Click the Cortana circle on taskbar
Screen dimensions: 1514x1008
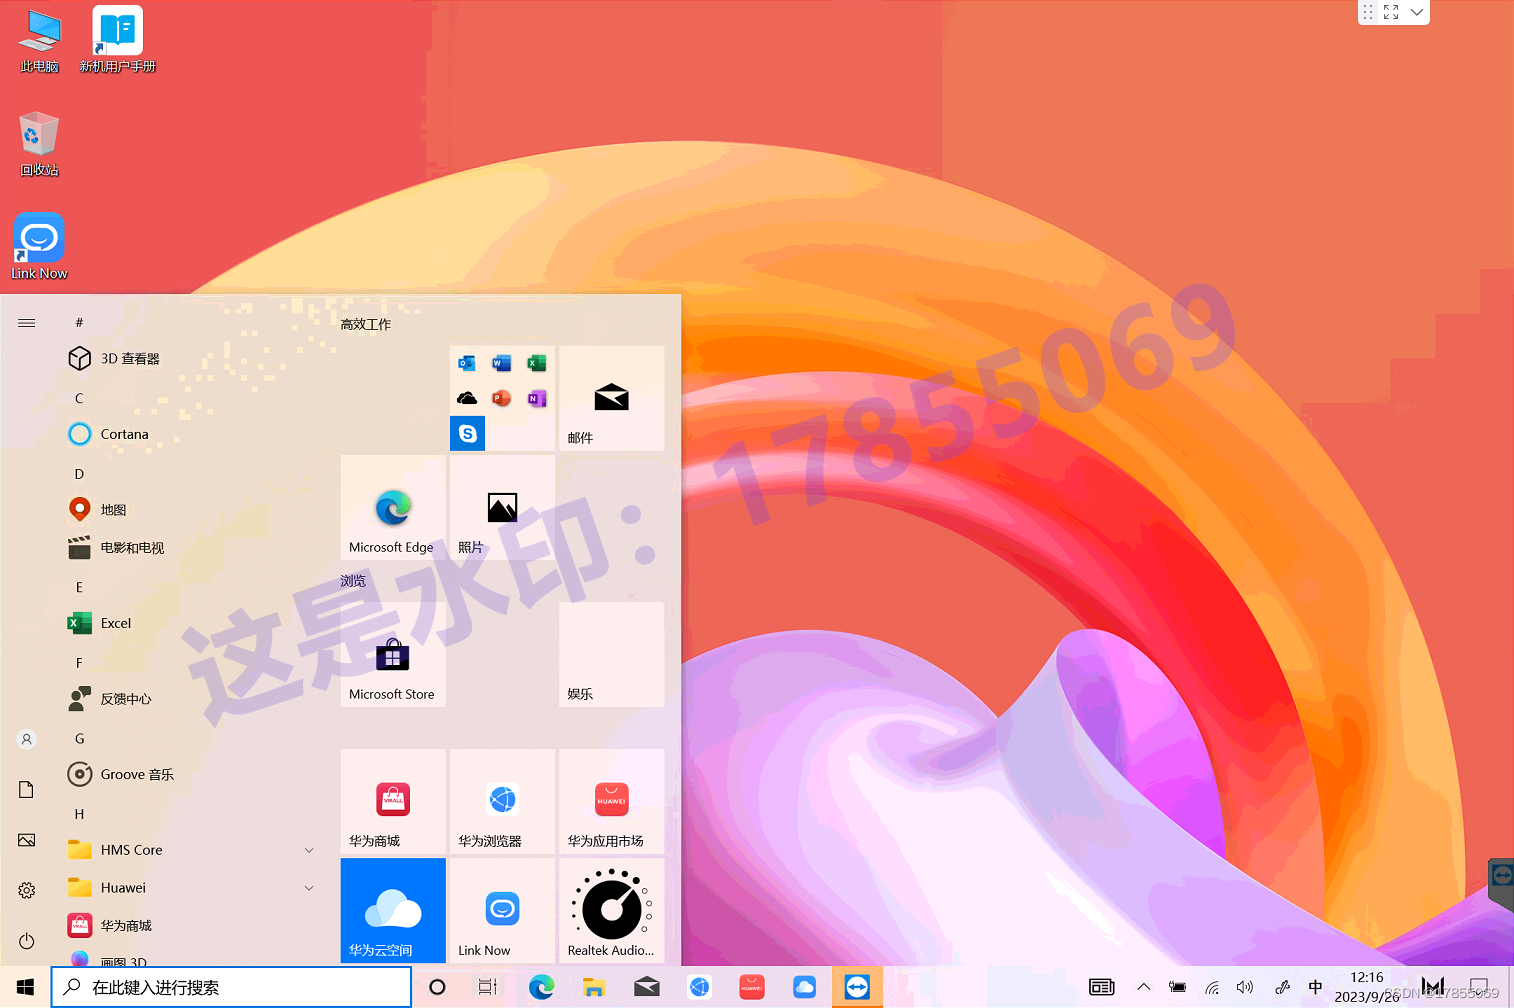pyautogui.click(x=437, y=987)
